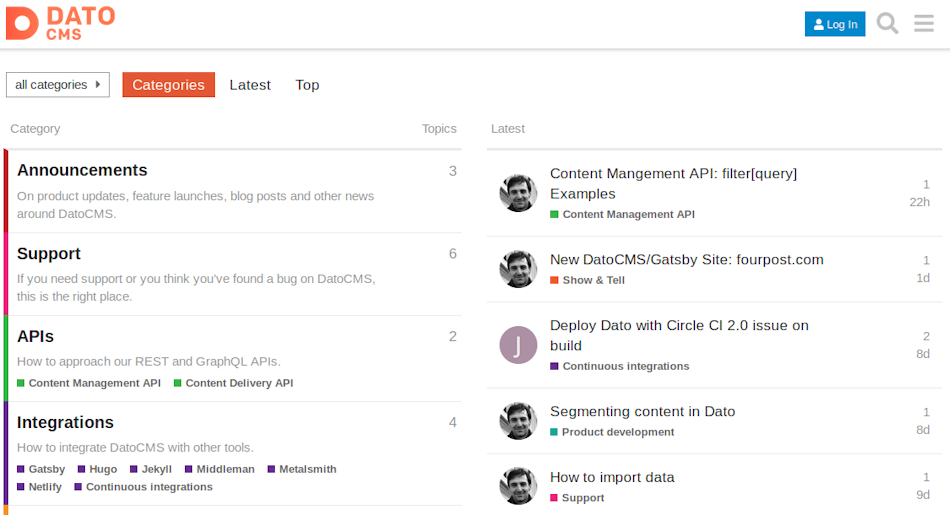This screenshot has height=515, width=950.
Task: Click avatar beside How to import data
Action: [518, 486]
